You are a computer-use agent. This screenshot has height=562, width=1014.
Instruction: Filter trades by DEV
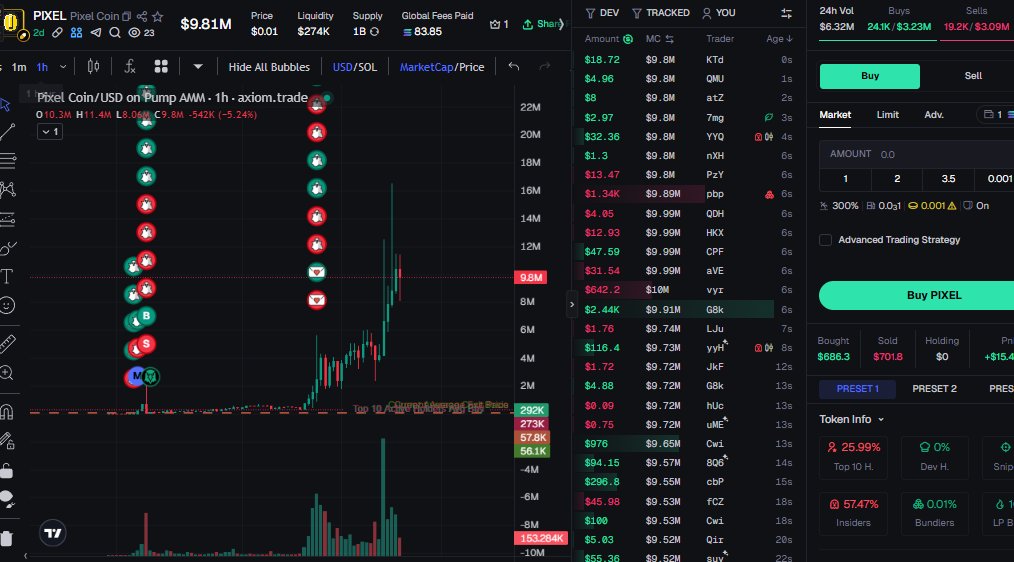coord(602,13)
